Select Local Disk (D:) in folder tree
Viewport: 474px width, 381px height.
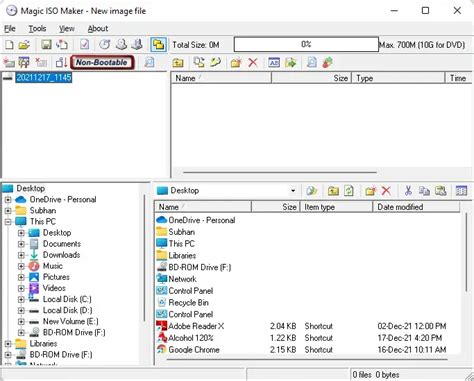(x=67, y=310)
